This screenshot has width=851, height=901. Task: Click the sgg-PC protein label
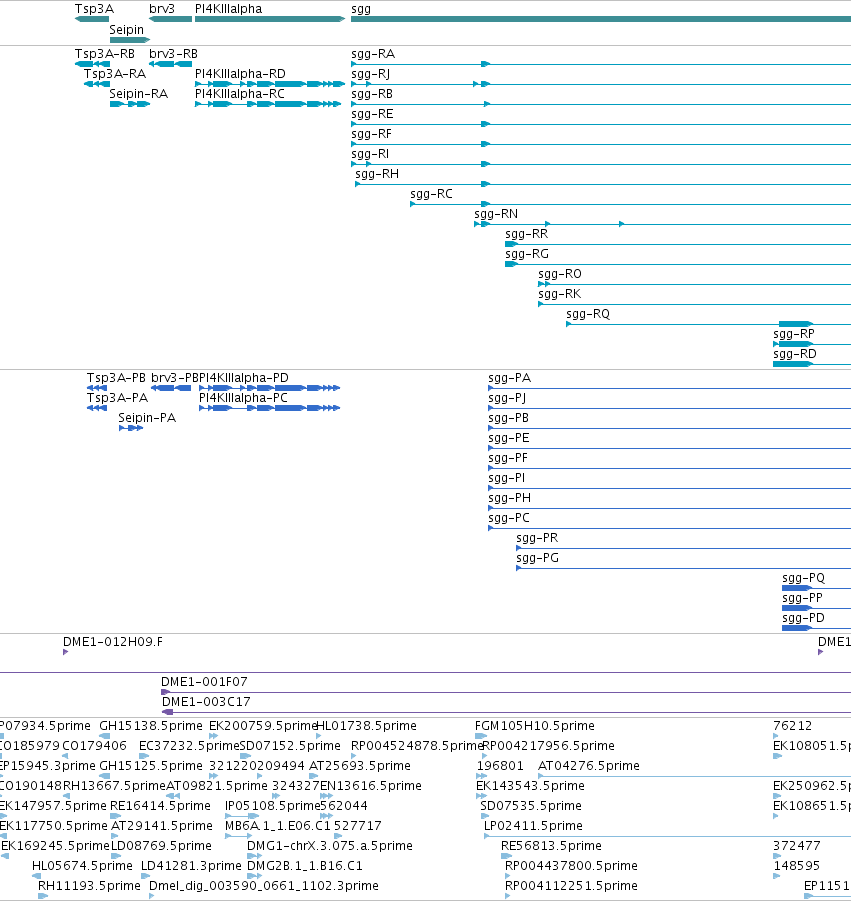[509, 518]
